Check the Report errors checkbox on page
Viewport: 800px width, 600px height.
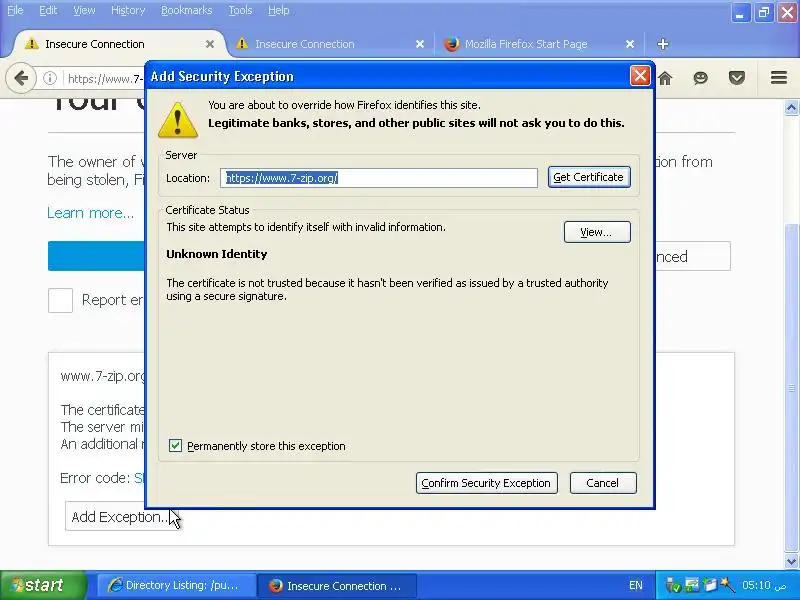click(60, 300)
